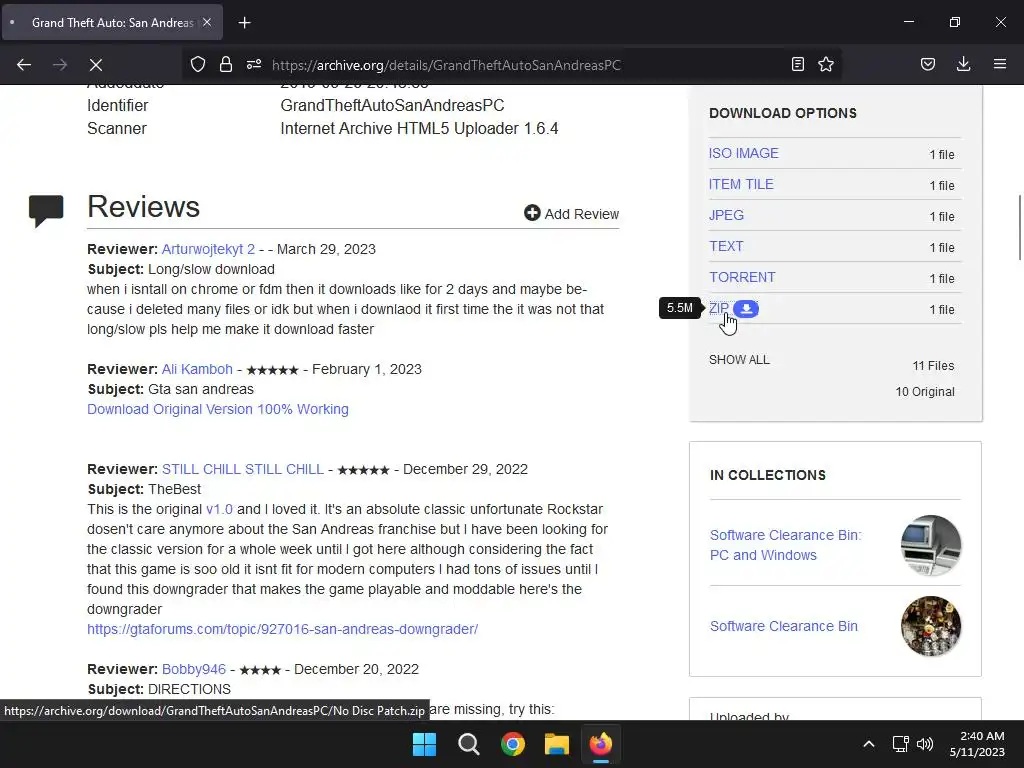Click the page vertical scrollbar

(1019, 227)
